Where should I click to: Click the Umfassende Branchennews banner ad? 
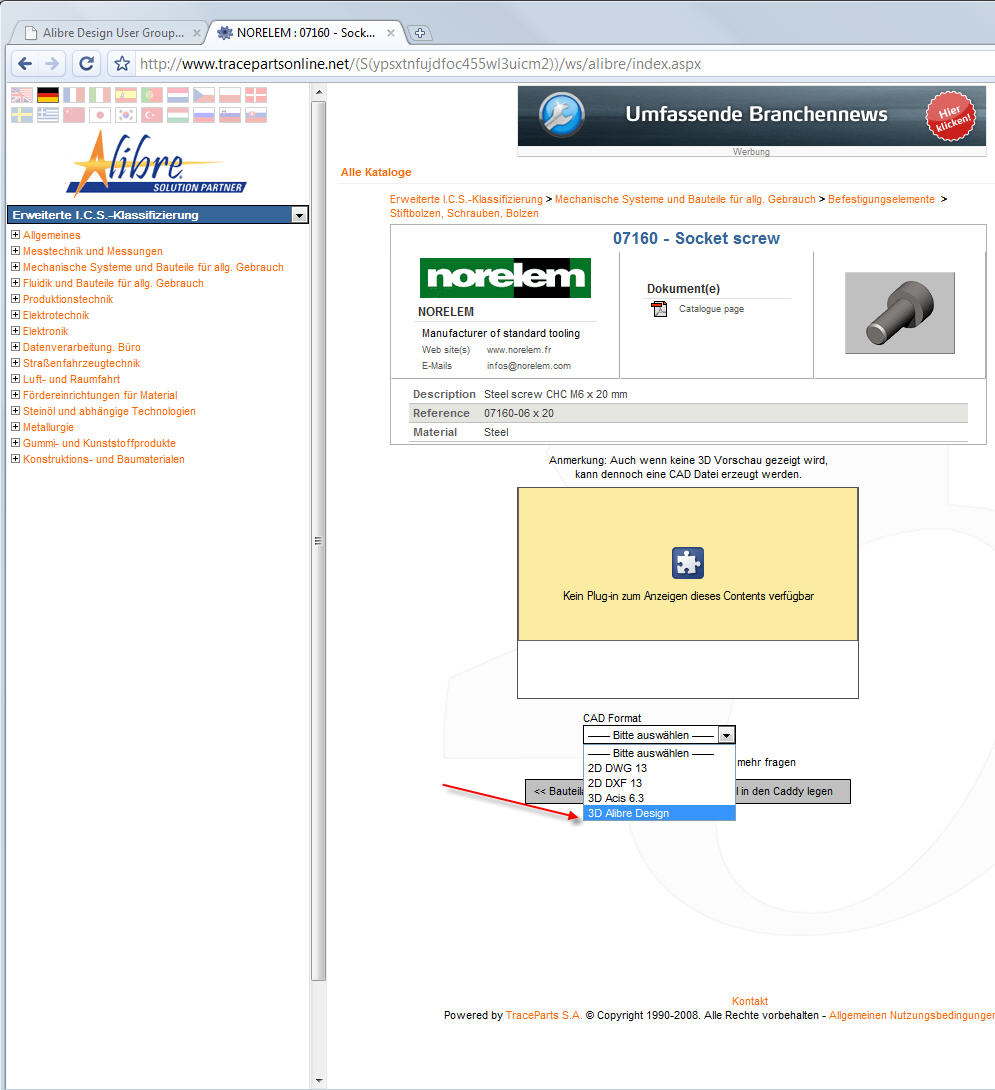point(752,116)
